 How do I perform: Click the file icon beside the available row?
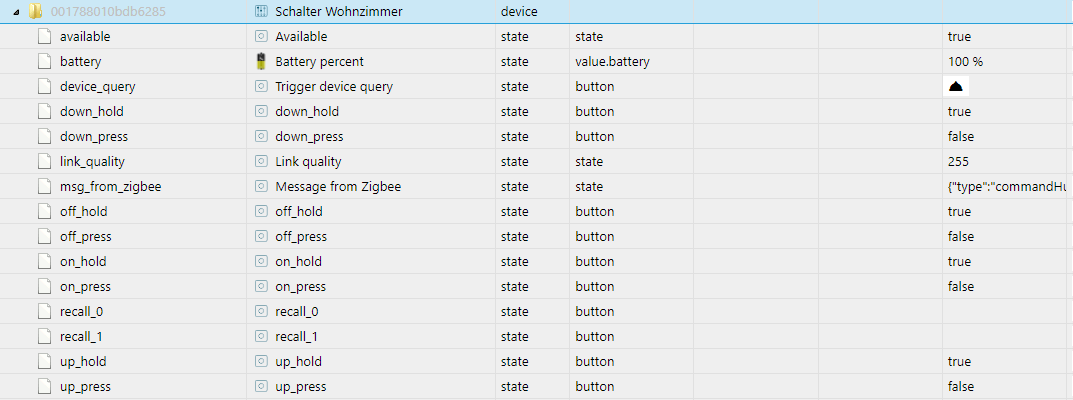coord(43,36)
